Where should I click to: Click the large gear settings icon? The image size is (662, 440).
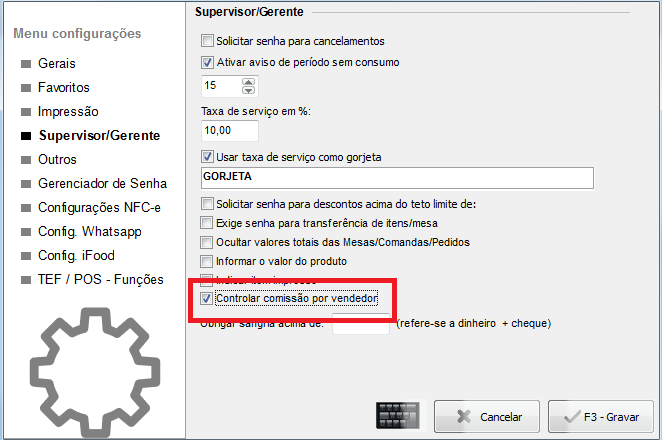click(x=95, y=372)
